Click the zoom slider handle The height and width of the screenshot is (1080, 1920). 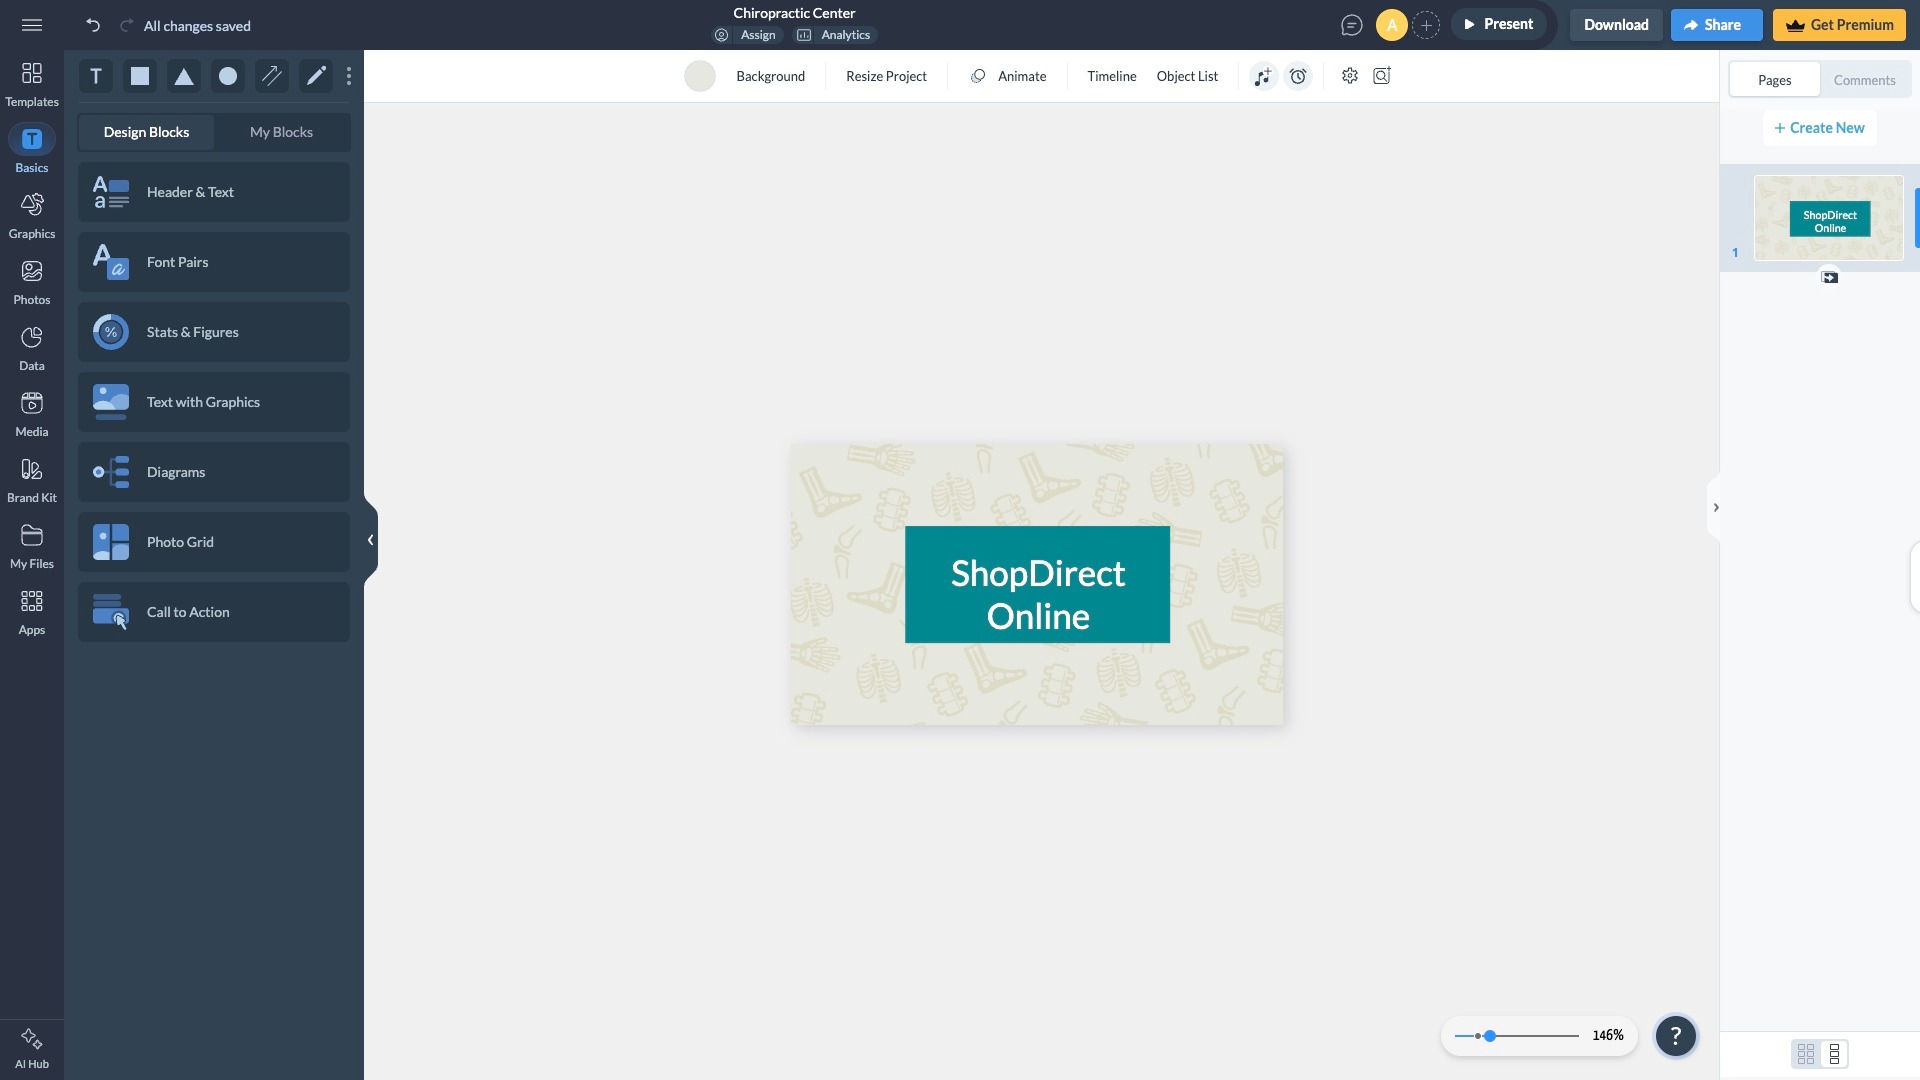pyautogui.click(x=1489, y=1036)
